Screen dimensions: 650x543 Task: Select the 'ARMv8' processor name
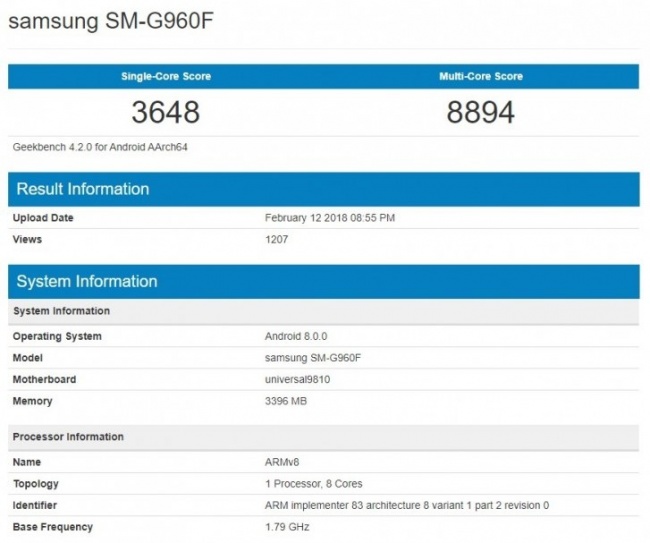click(282, 462)
